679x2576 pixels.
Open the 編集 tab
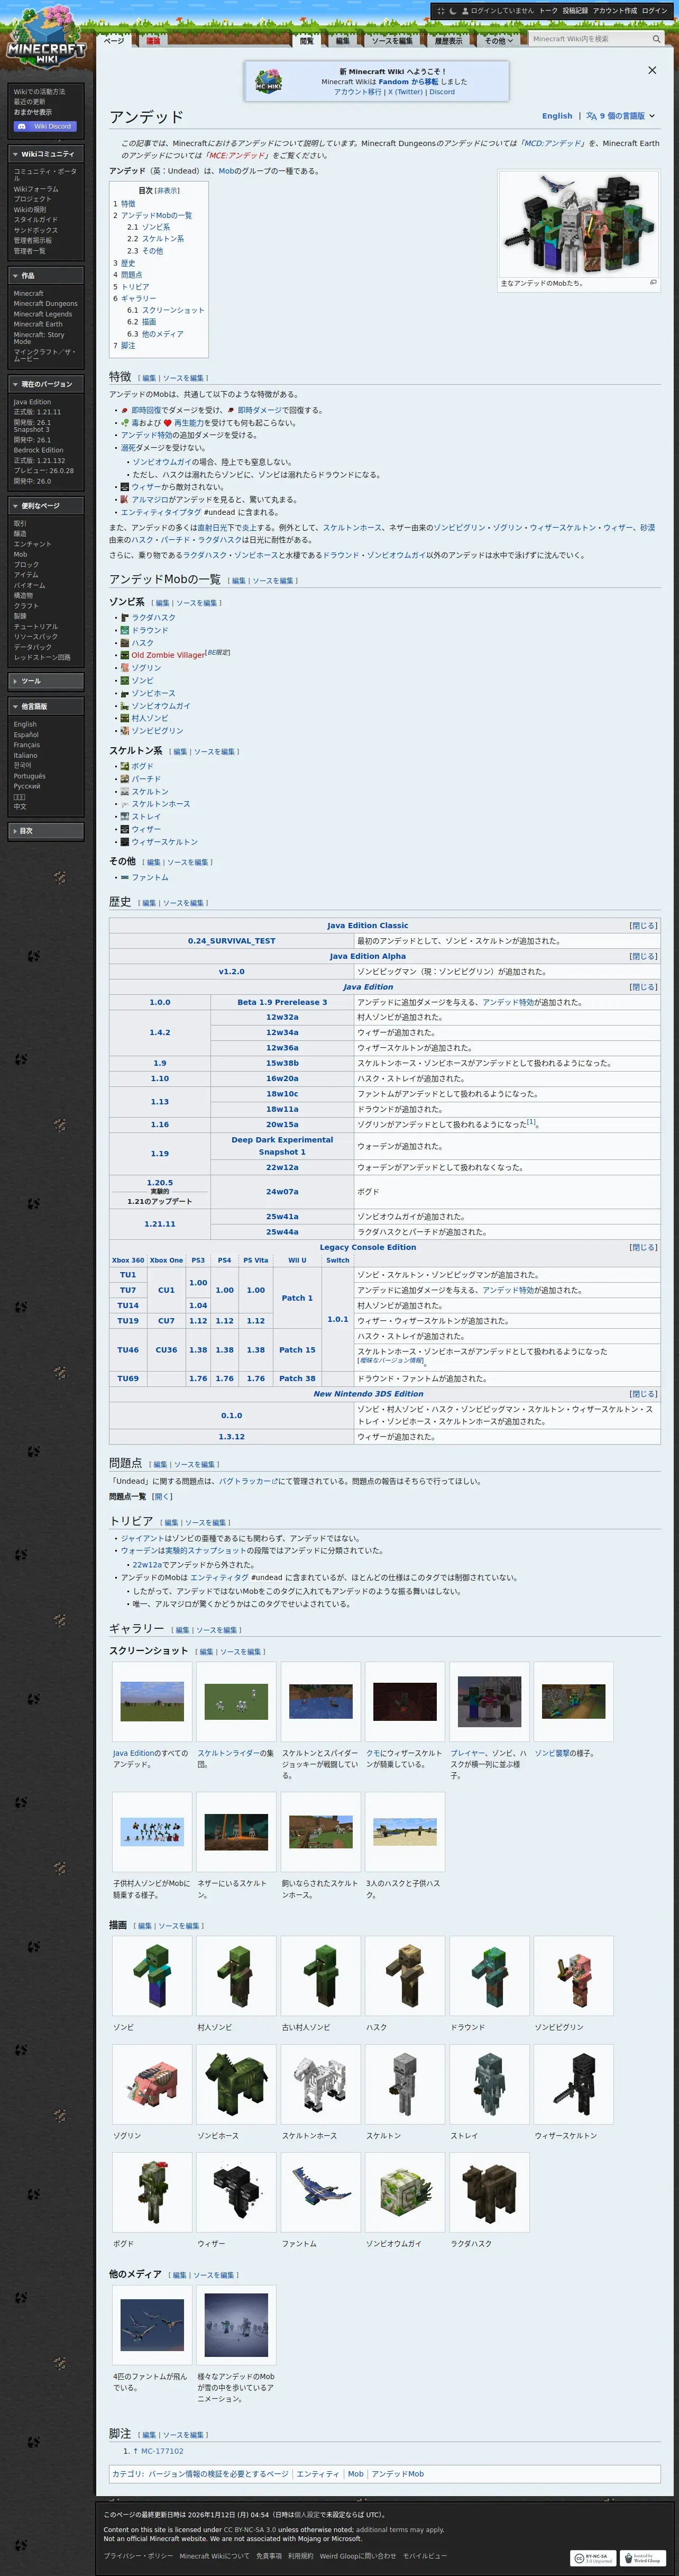click(x=343, y=40)
